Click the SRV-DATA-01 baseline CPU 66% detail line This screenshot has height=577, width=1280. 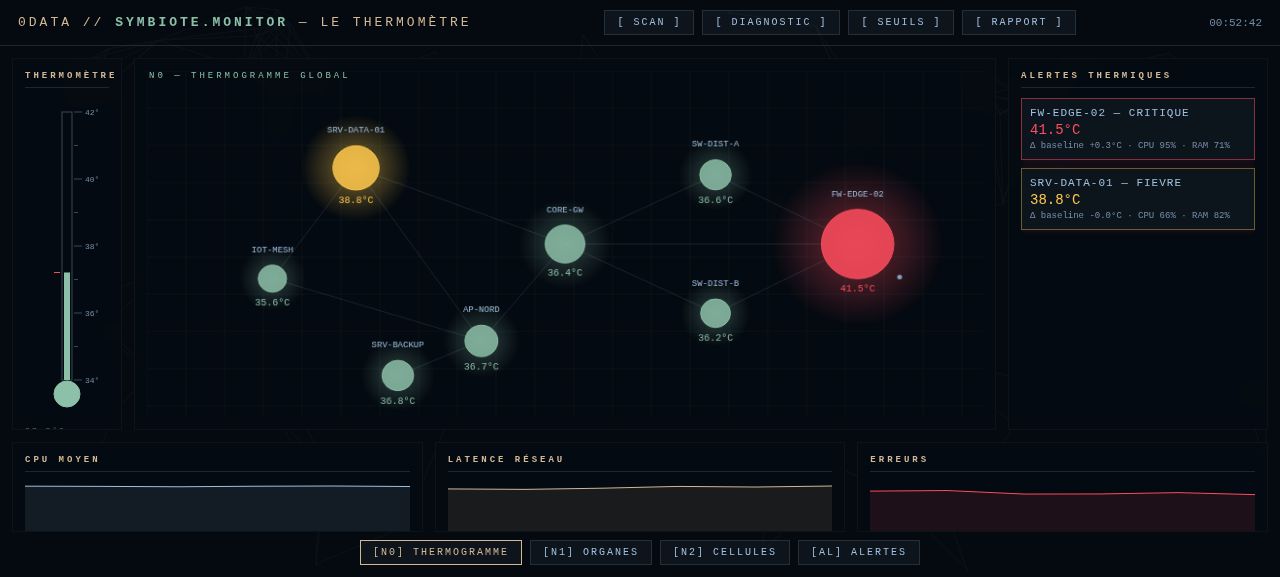[x=1130, y=216]
